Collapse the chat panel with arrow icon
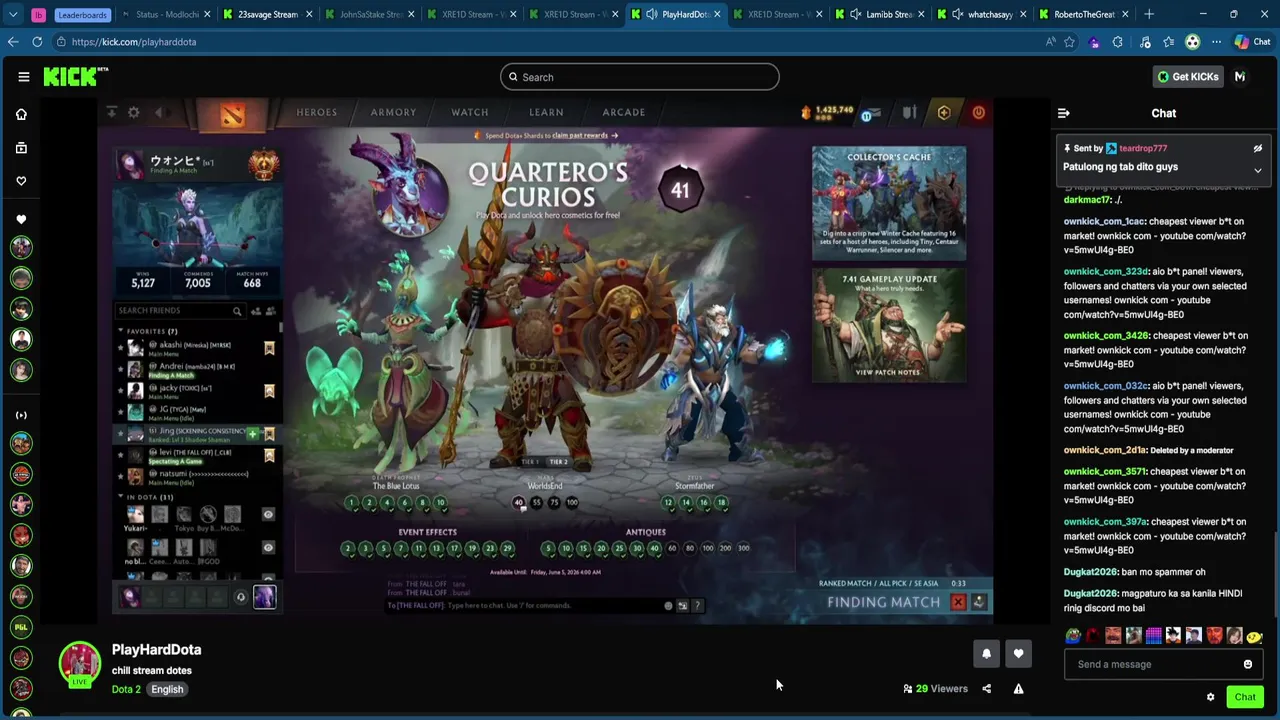1280x720 pixels. pyautogui.click(x=1064, y=113)
